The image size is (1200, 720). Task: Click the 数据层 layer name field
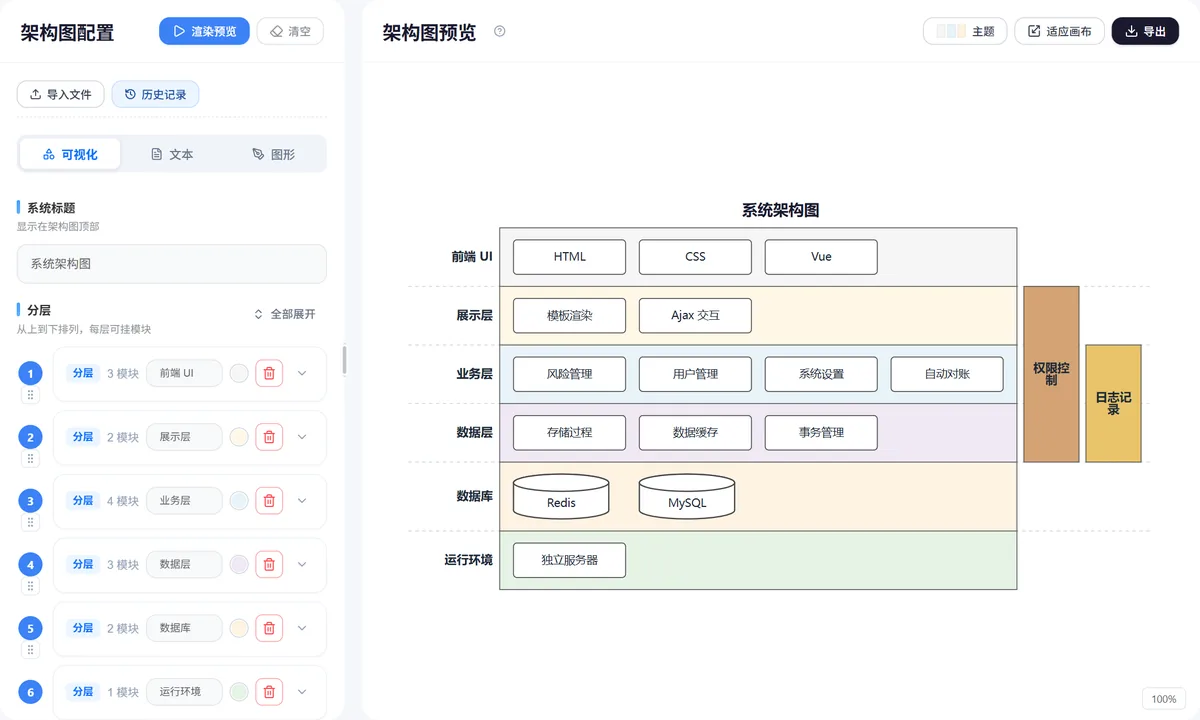184,565
